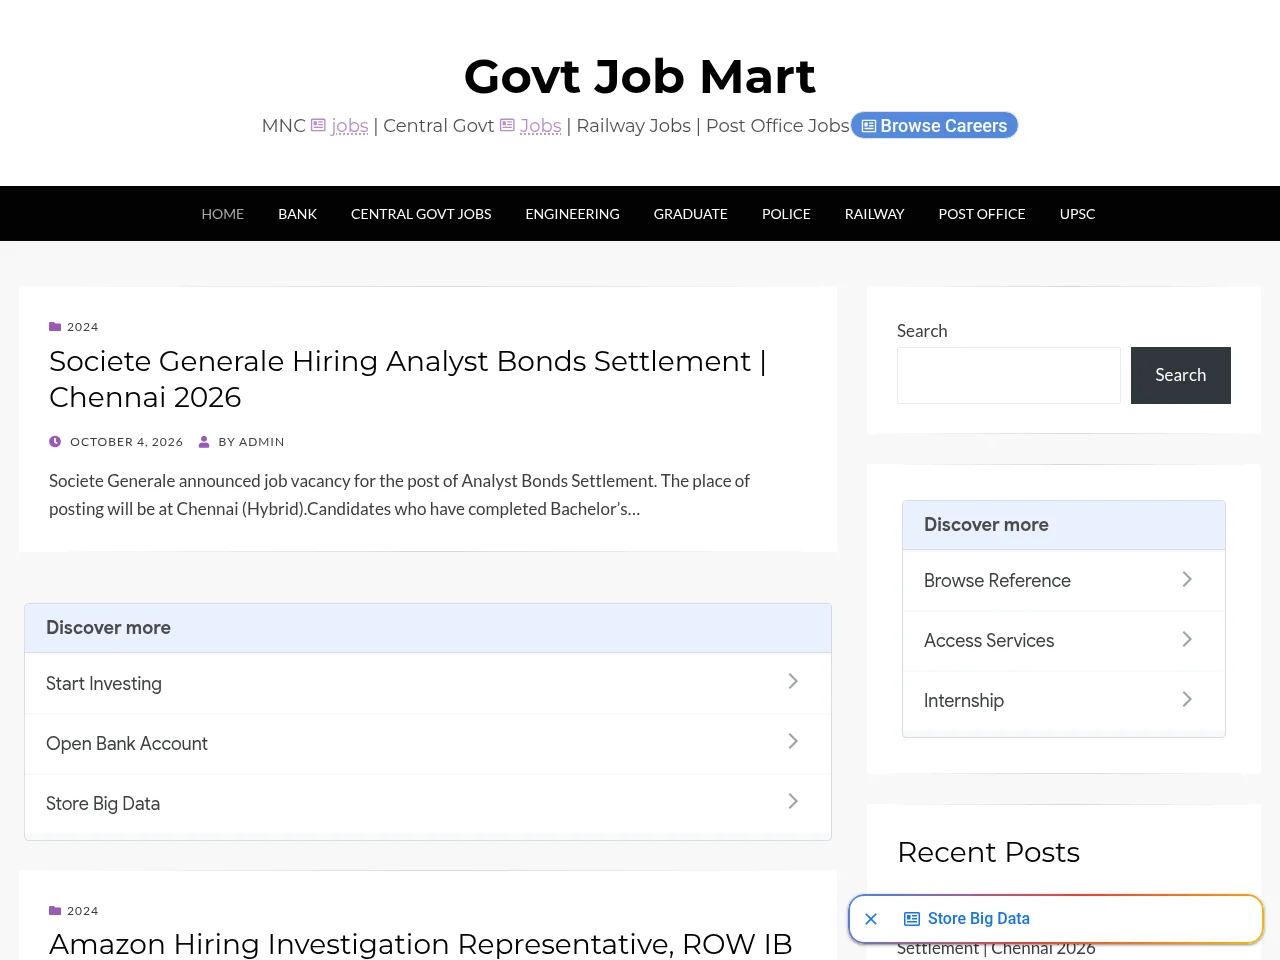Click the ad icon before "Jobs" after Central Govt

[507, 126]
